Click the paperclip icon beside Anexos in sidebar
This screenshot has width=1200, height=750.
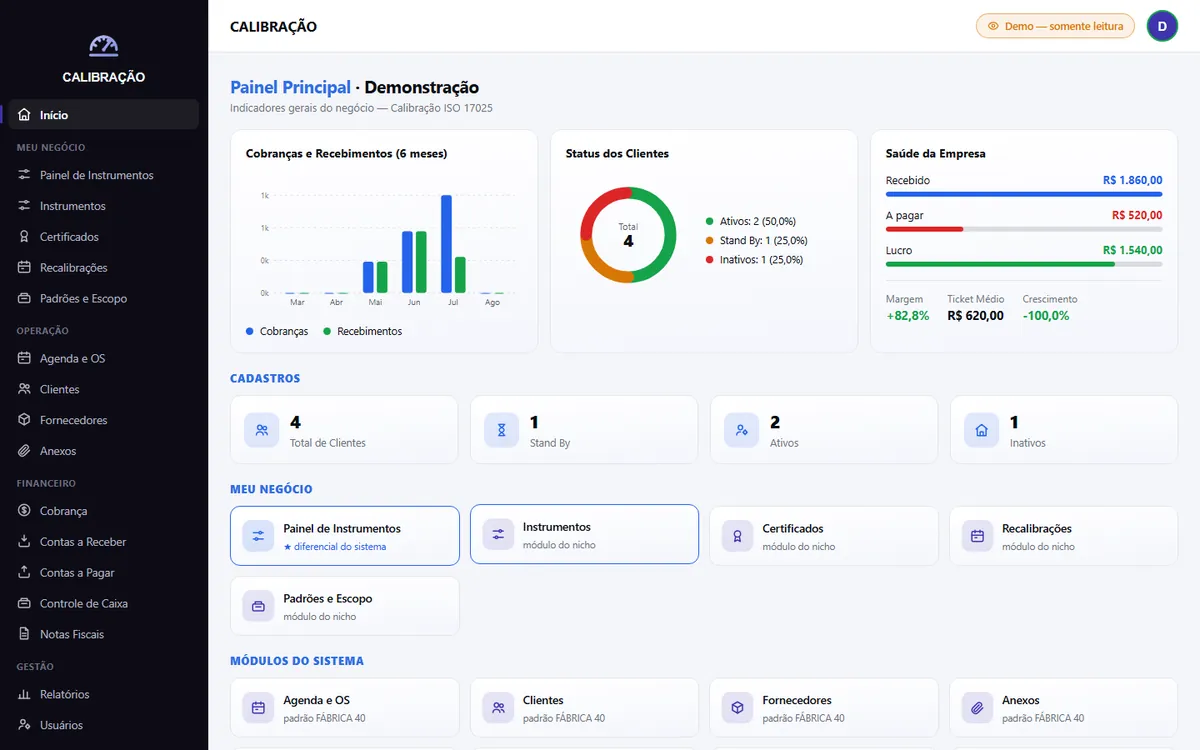coord(24,452)
